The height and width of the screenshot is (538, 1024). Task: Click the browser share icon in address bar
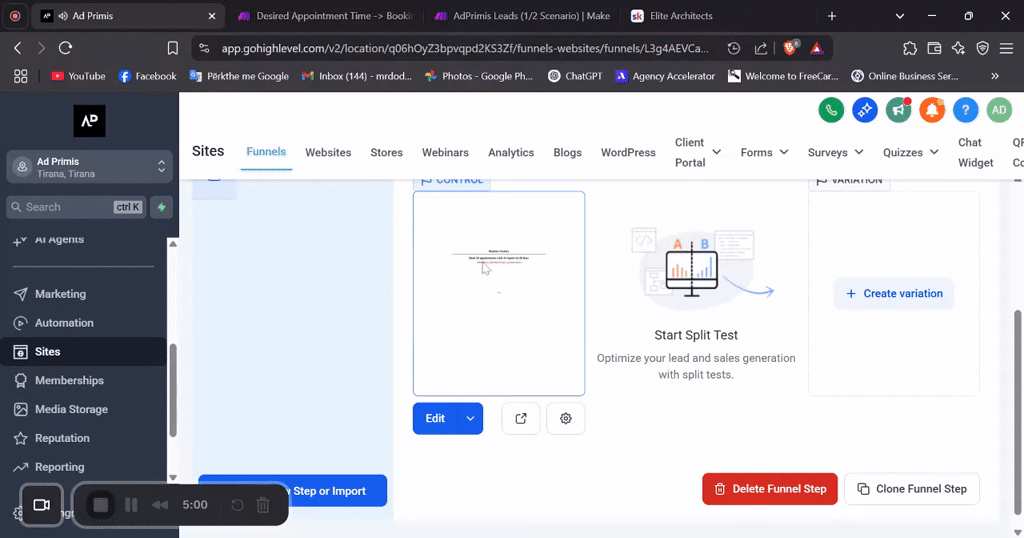pos(761,48)
